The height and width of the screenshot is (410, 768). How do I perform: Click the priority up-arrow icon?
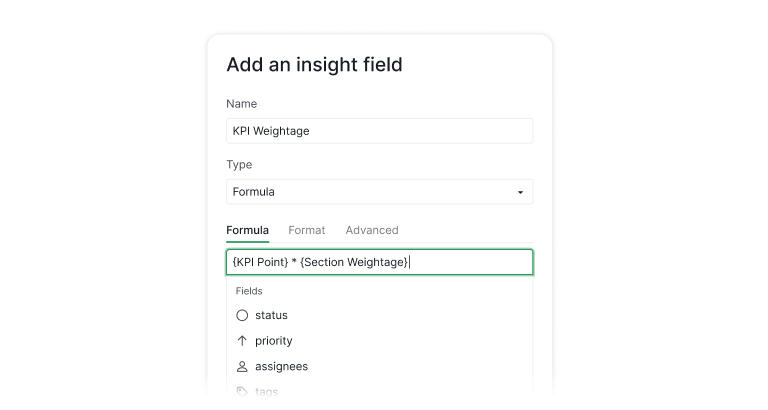242,341
